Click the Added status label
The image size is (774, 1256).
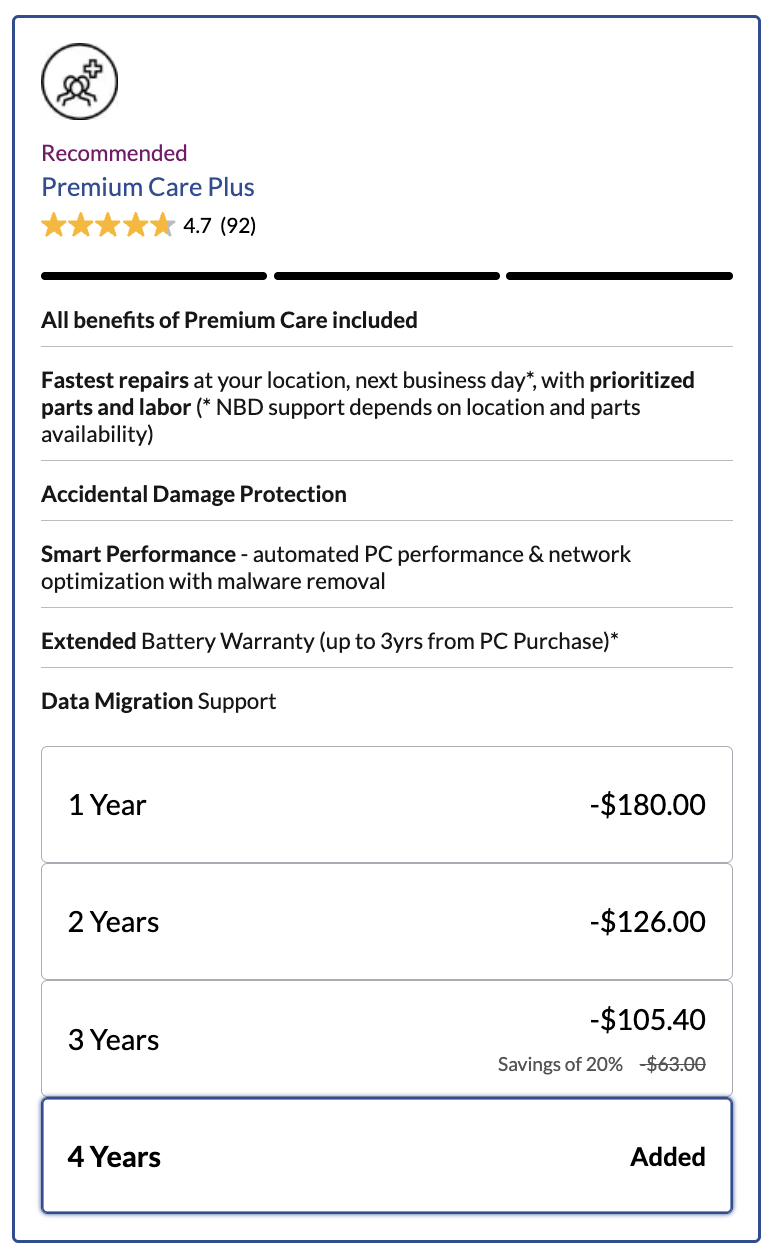coord(667,1157)
